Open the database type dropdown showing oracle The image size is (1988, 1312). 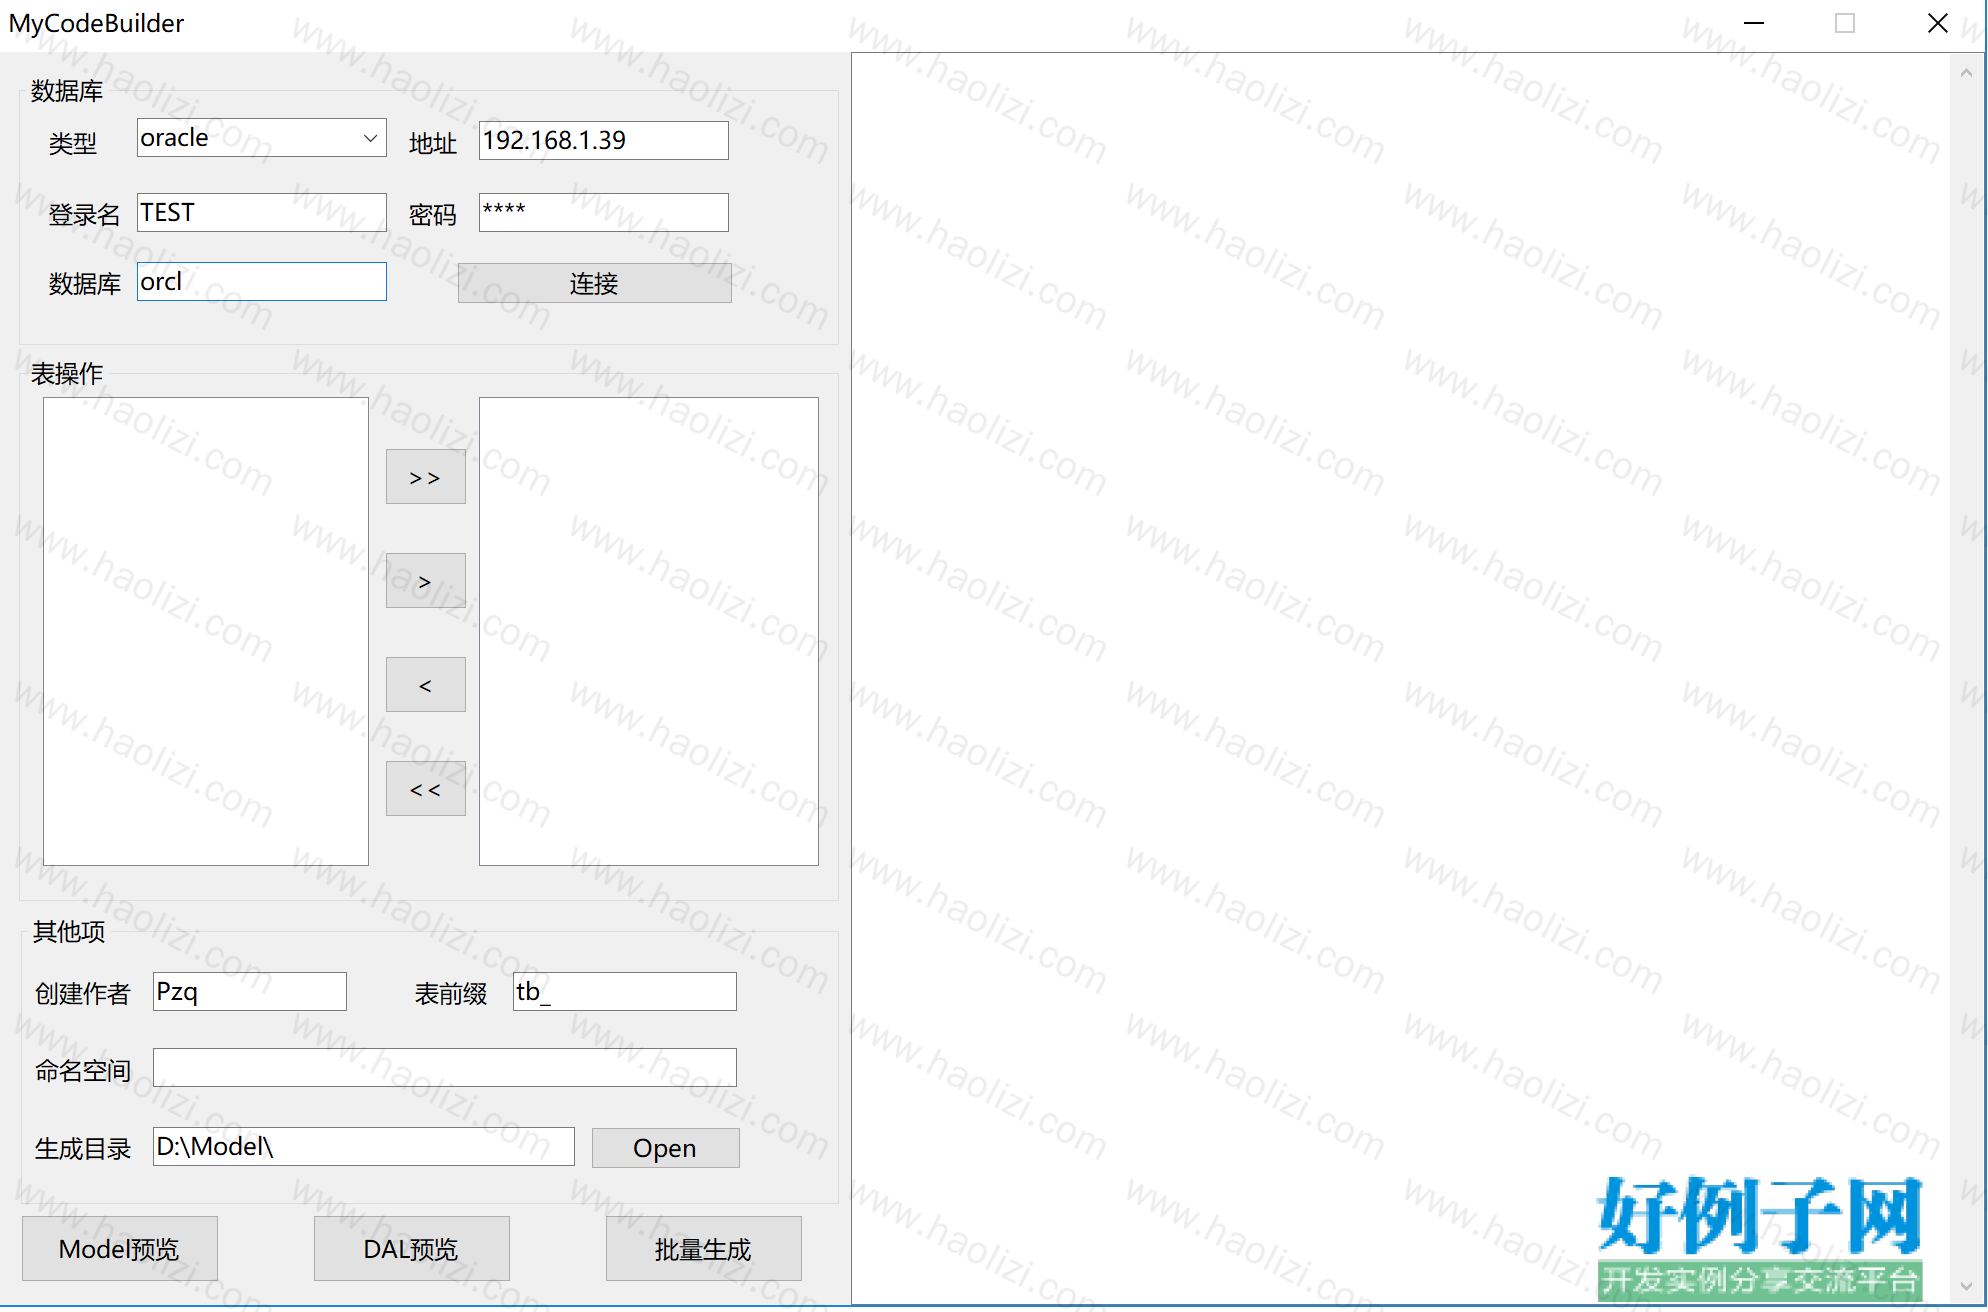[x=261, y=138]
